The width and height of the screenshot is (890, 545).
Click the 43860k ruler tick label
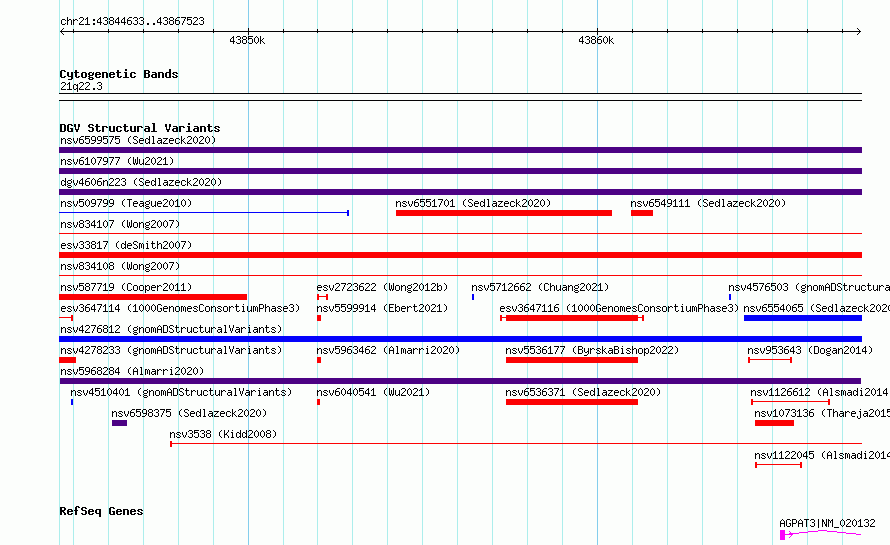pyautogui.click(x=596, y=40)
